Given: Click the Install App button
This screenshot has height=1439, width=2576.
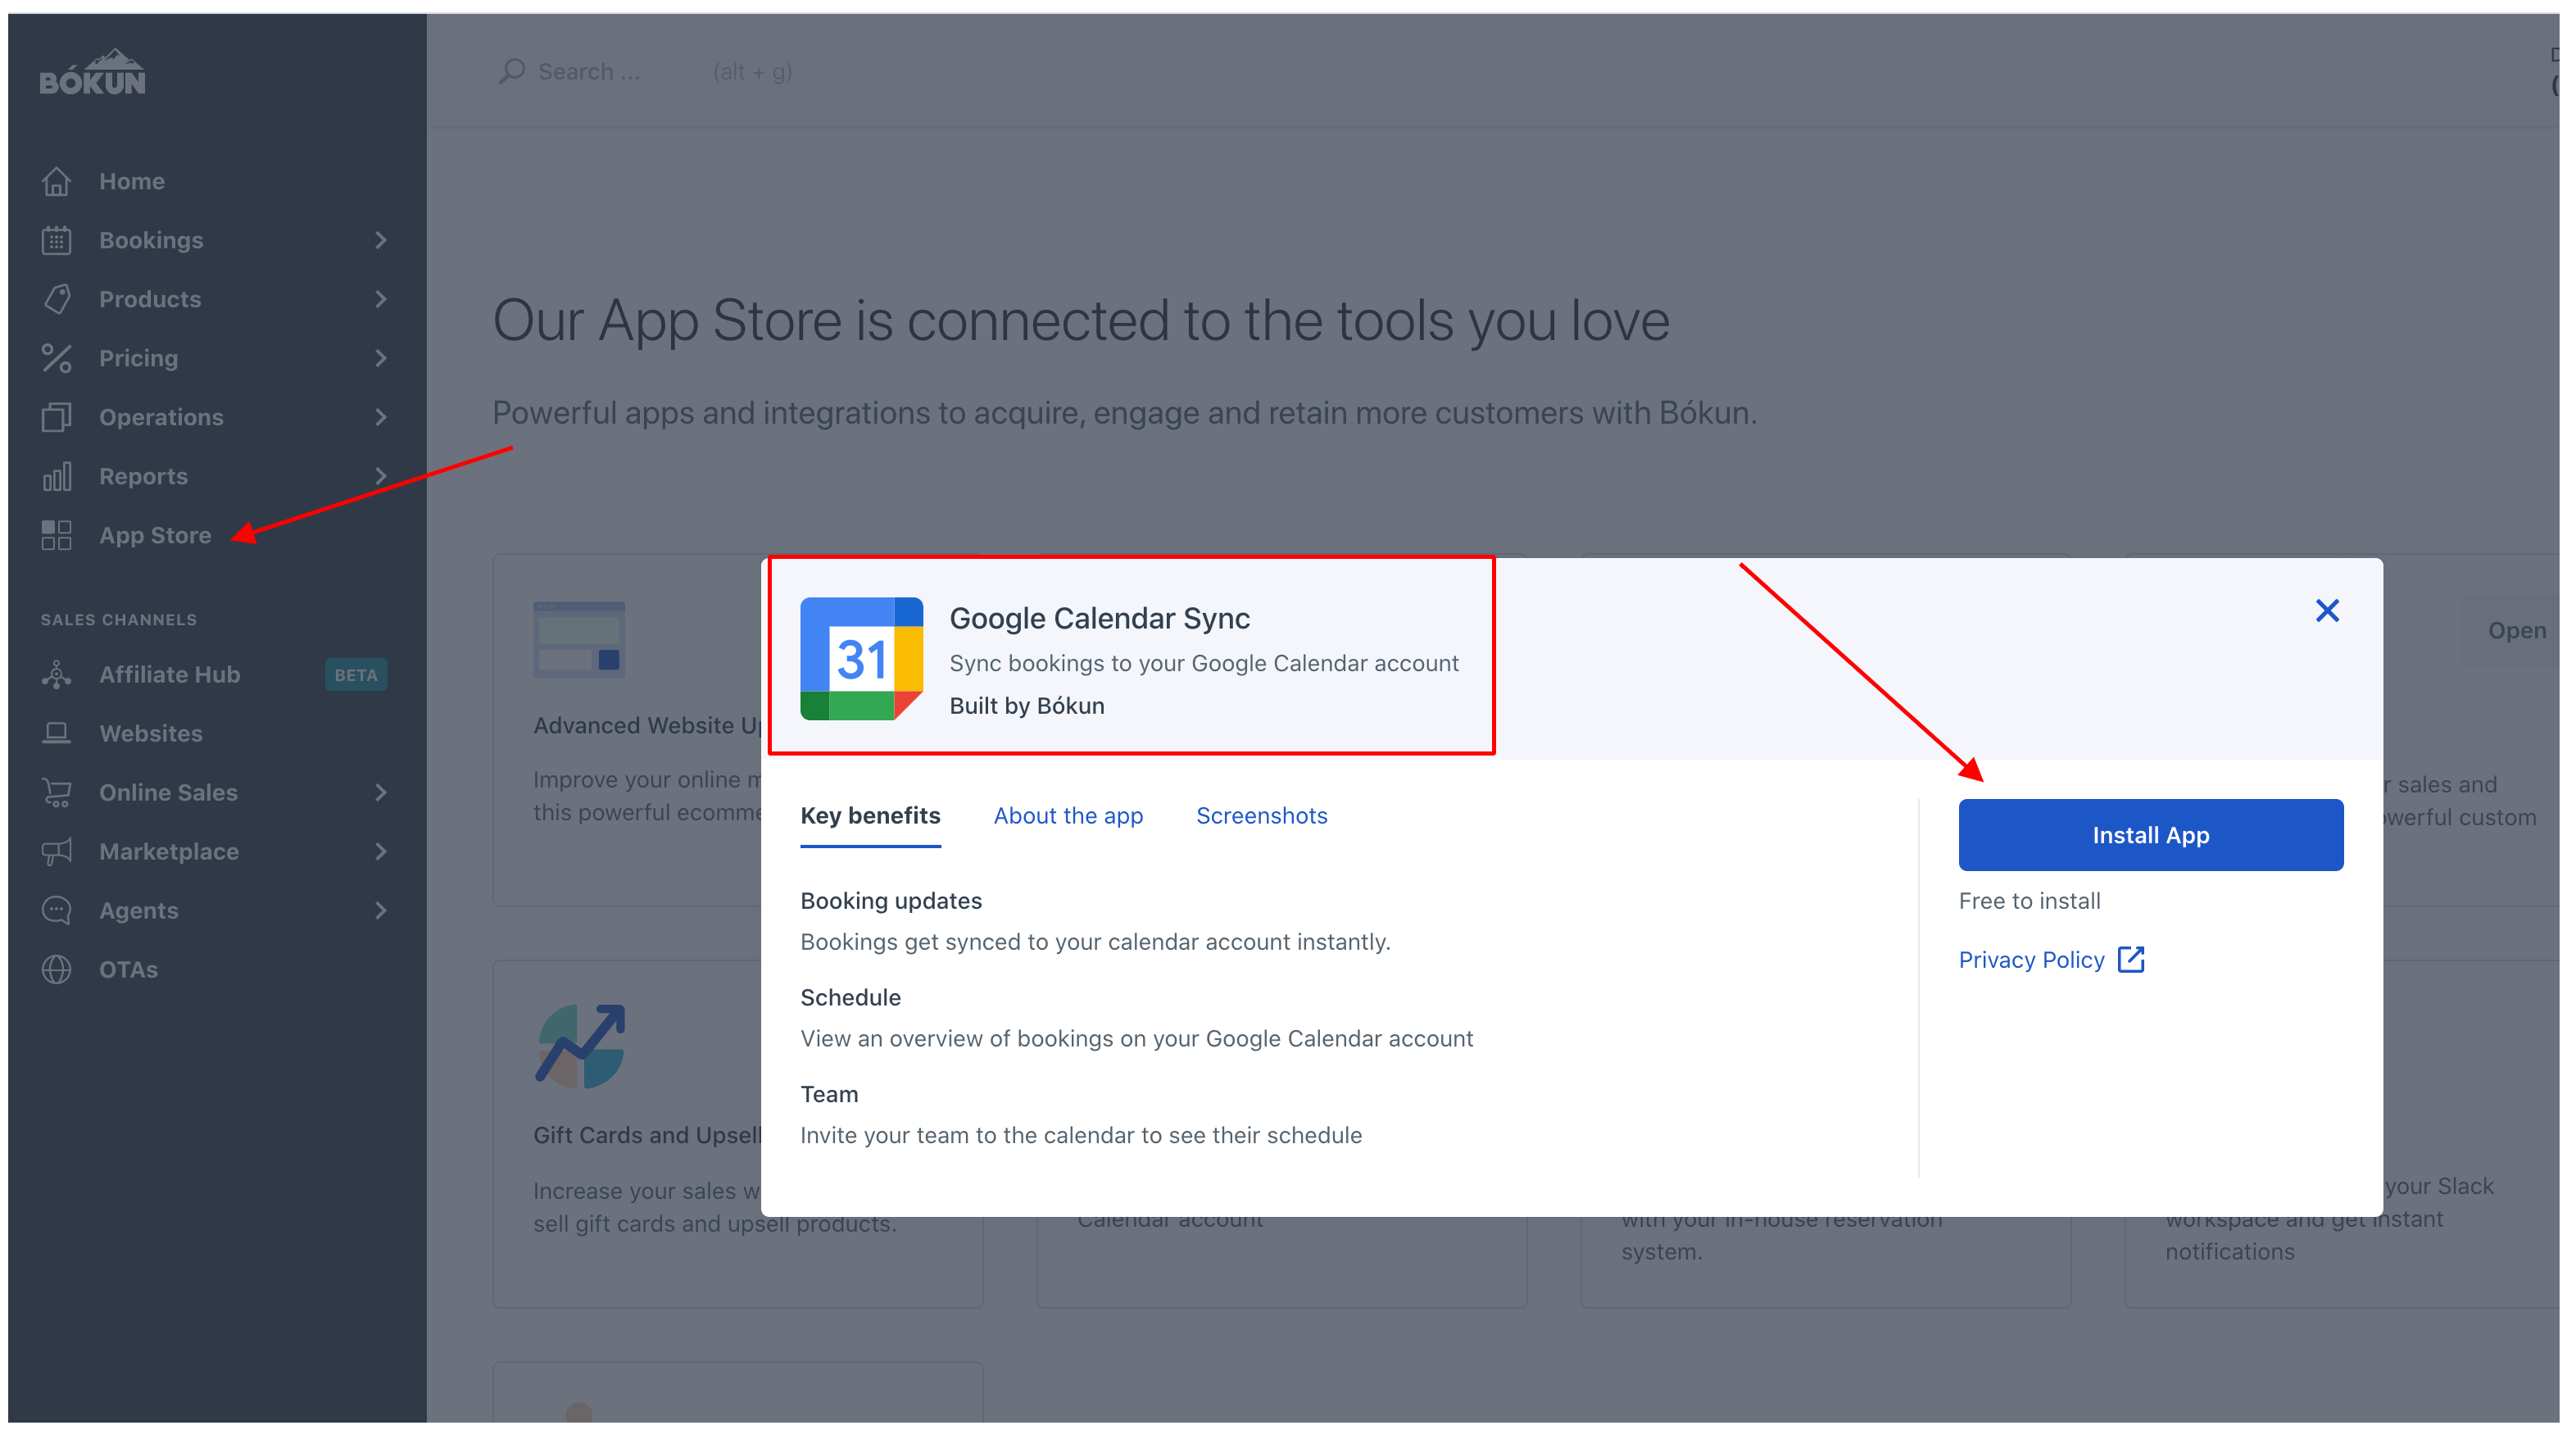Looking at the screenshot, I should coord(2151,835).
